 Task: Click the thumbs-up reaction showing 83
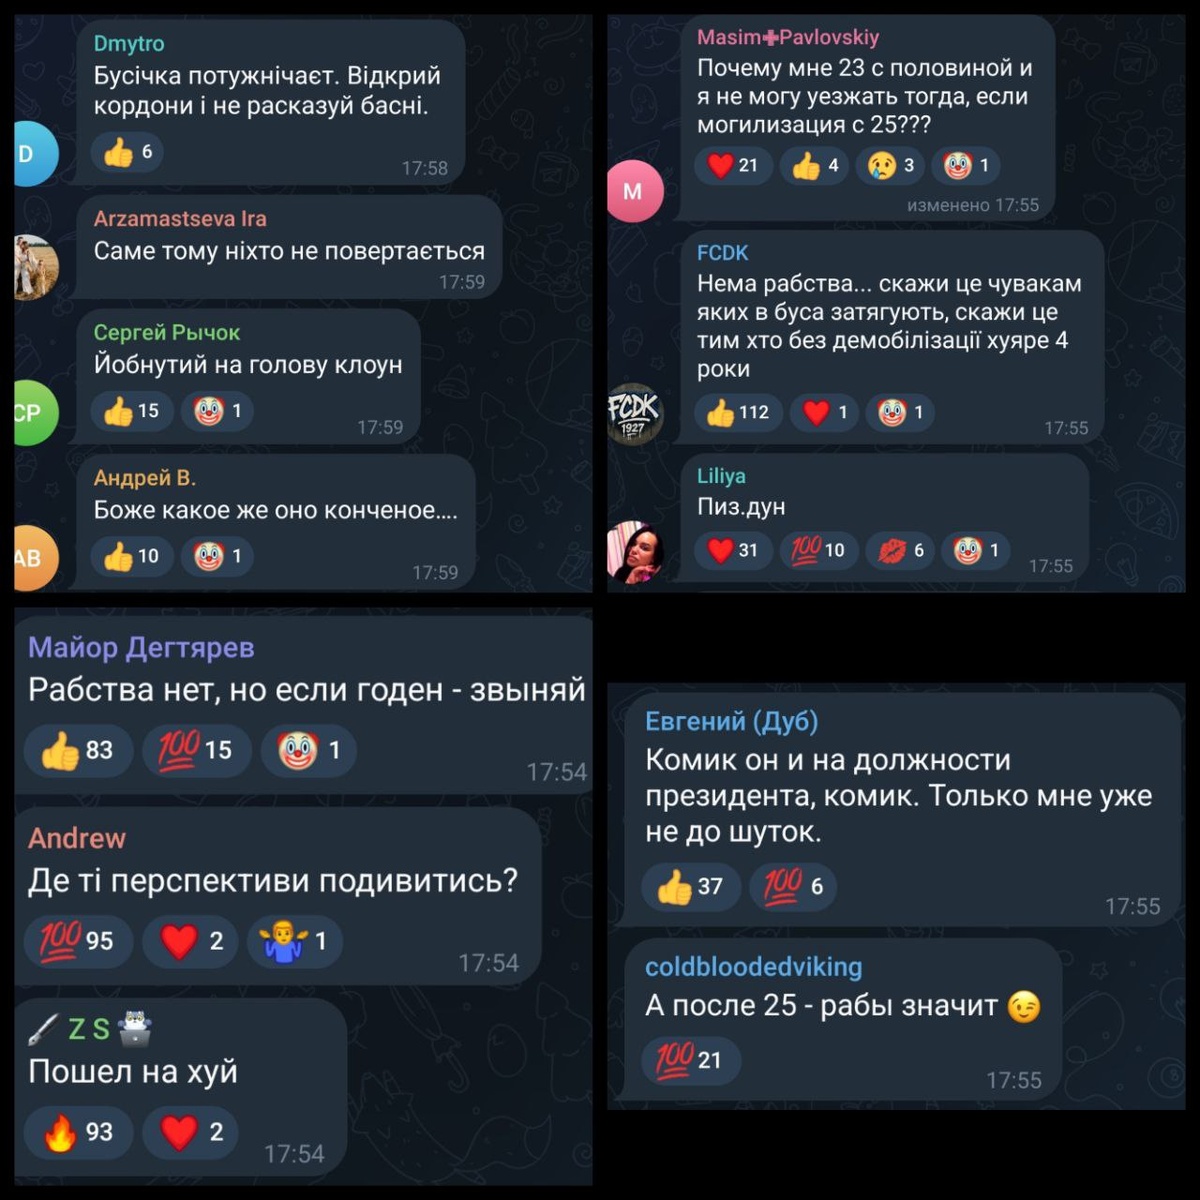[78, 750]
